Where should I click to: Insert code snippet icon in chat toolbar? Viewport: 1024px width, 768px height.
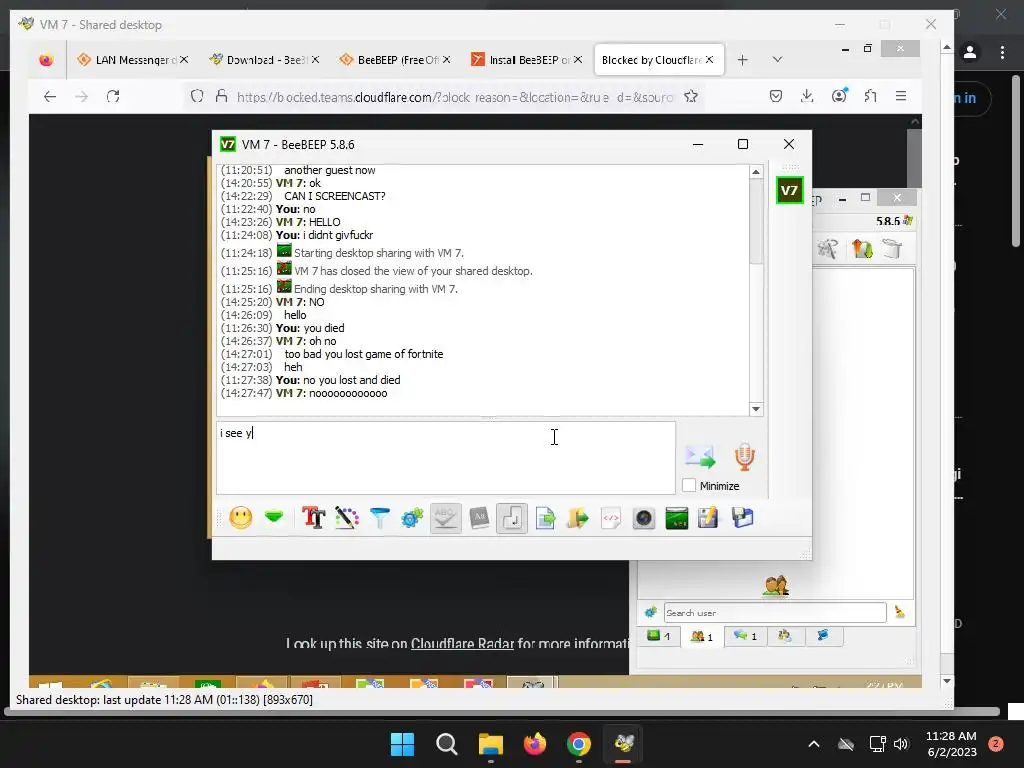coord(611,518)
